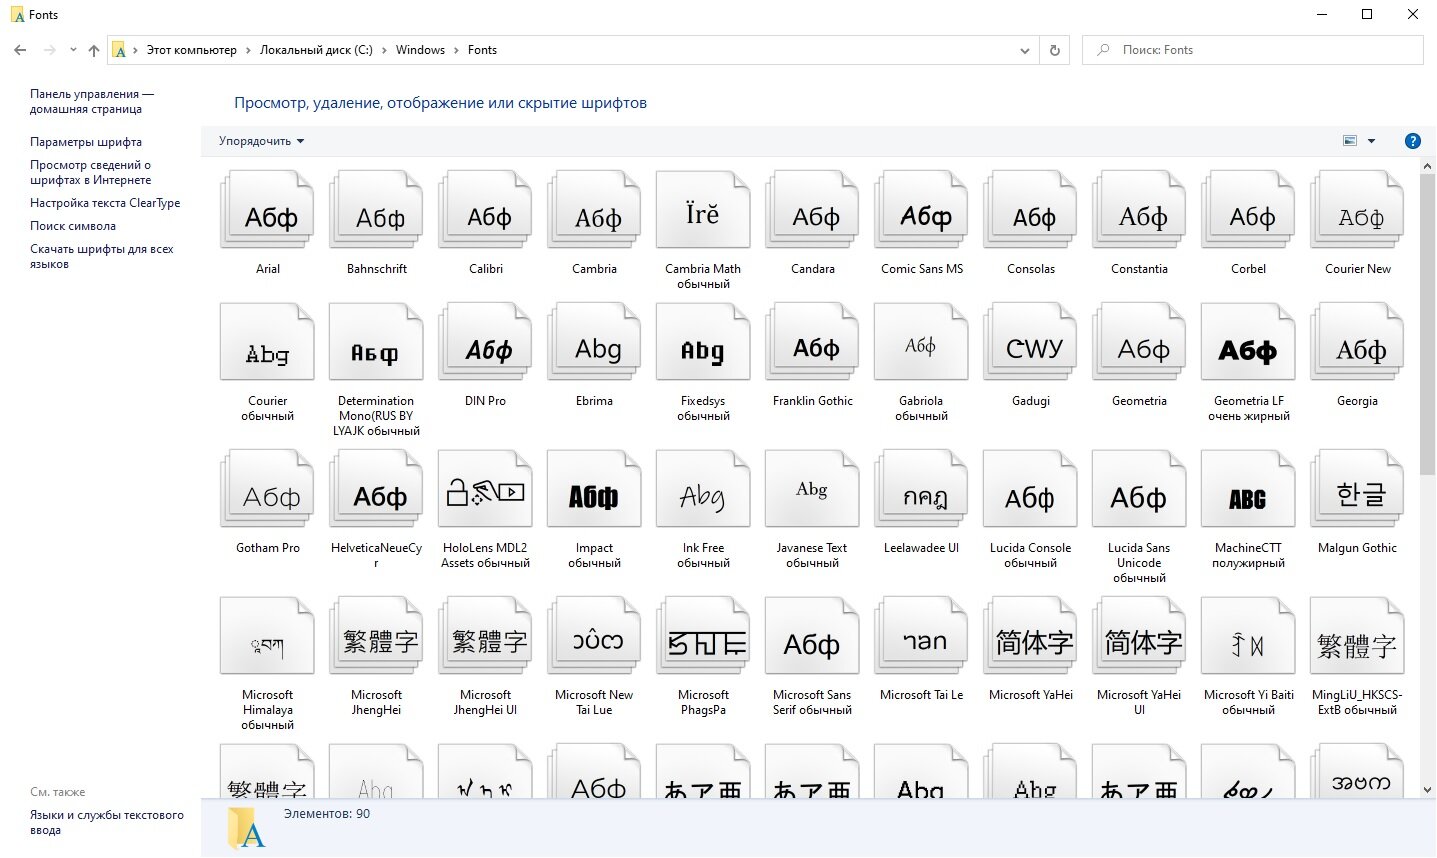1437x858 pixels.
Task: Select the Franklin Gothic font icon
Action: click(x=812, y=342)
